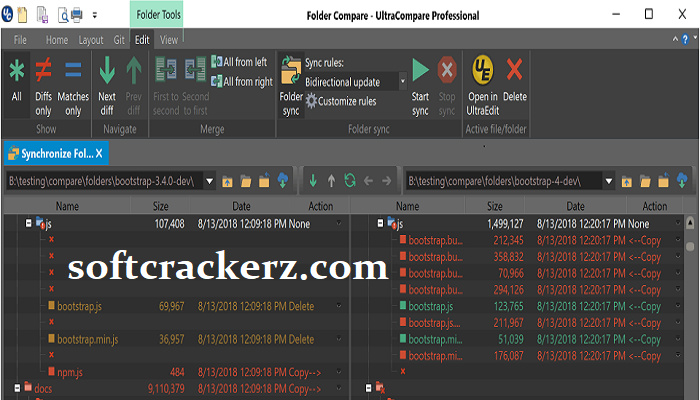Open the Git ribbon tab
700x400 pixels.
[x=119, y=40]
